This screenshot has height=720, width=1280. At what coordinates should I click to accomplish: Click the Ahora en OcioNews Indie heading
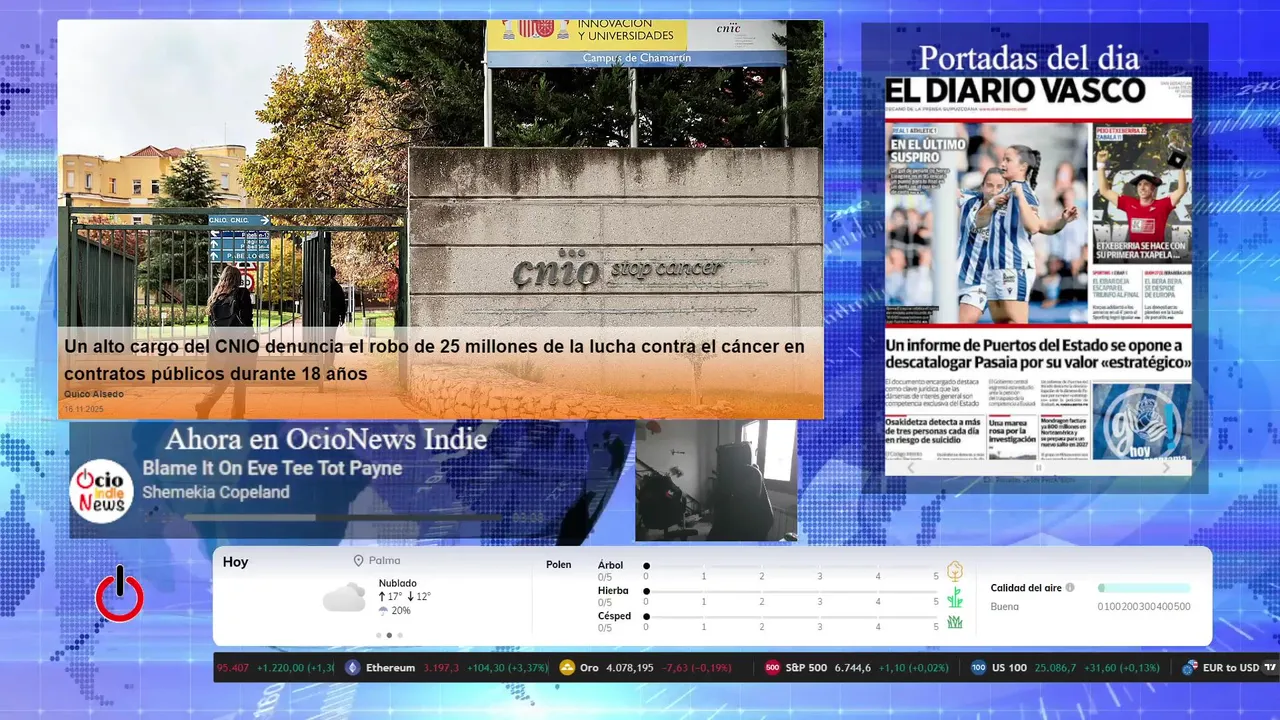tap(326, 439)
